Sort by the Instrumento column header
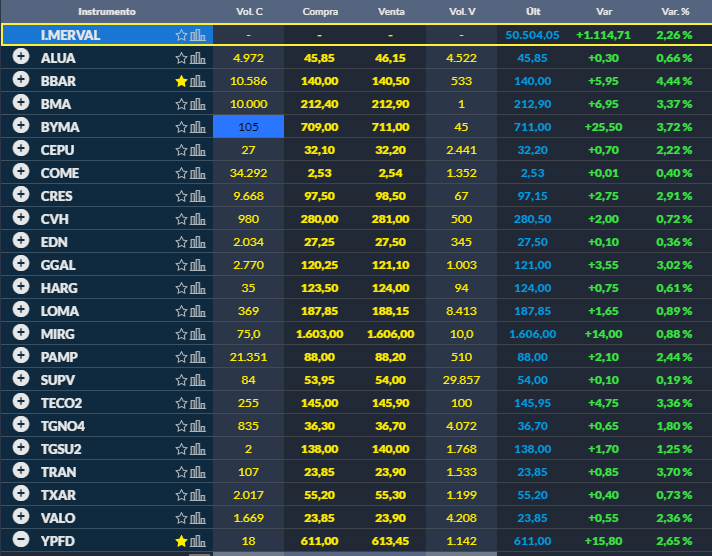 [x=107, y=12]
